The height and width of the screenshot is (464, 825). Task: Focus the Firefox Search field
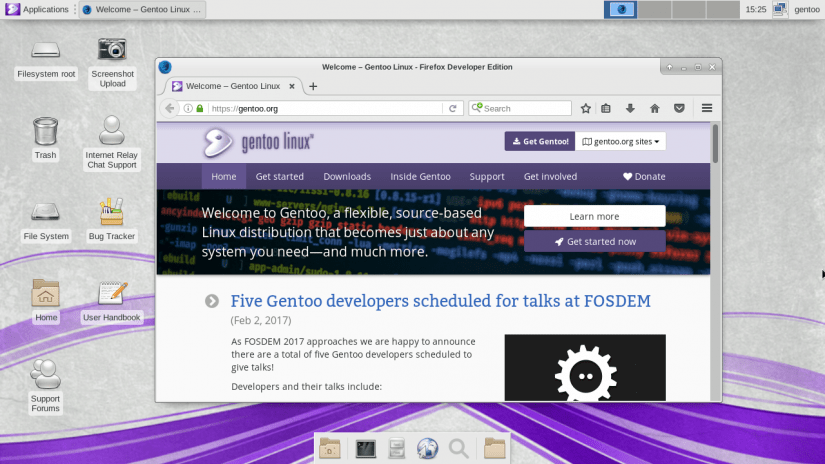tap(520, 108)
